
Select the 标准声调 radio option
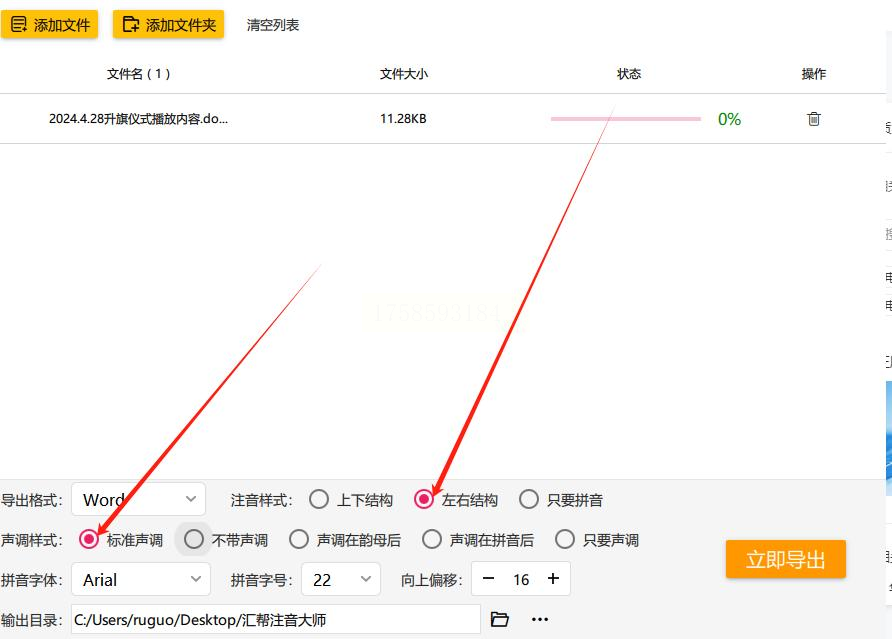(89, 539)
